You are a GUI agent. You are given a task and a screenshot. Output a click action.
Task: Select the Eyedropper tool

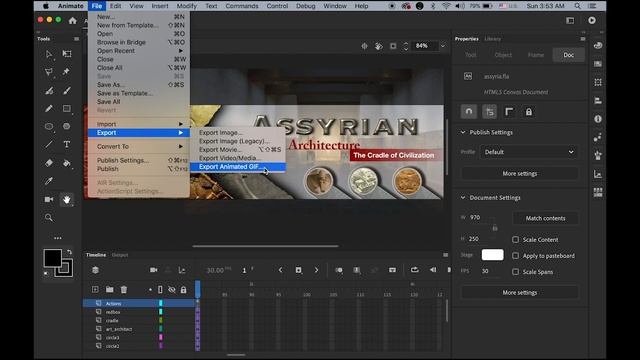click(x=49, y=181)
